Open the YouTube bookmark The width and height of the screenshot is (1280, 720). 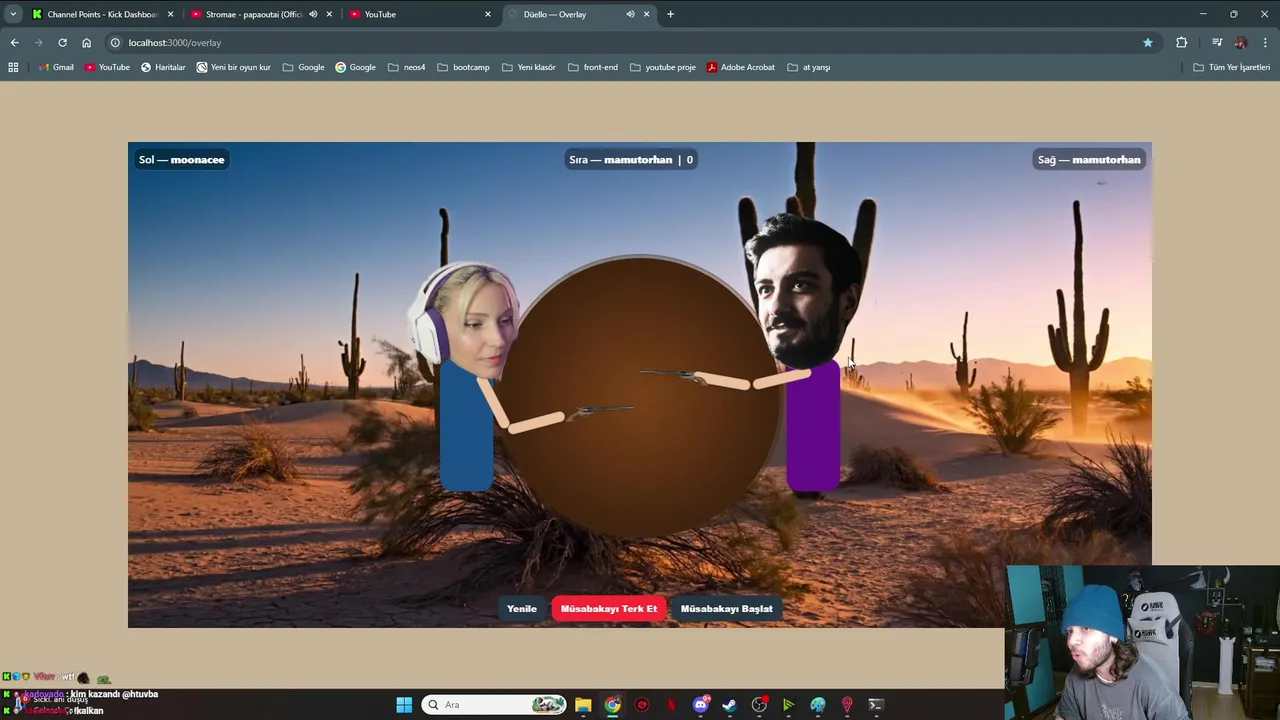tap(107, 67)
